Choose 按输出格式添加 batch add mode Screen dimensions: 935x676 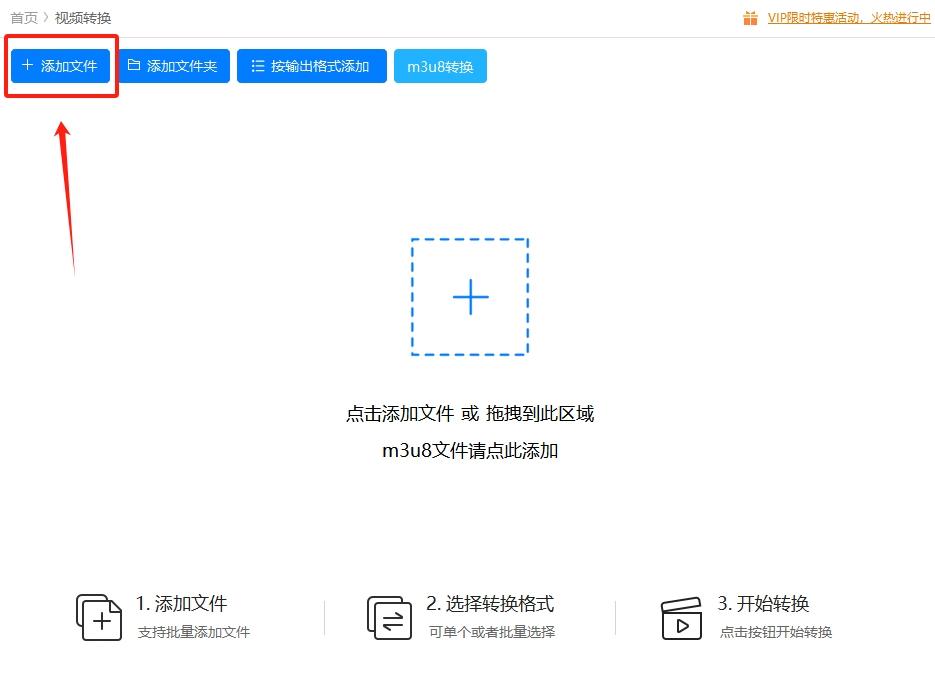pyautogui.click(x=312, y=65)
